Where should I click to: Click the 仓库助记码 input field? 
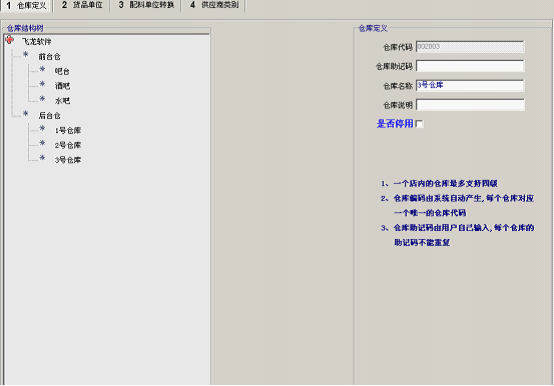[x=470, y=66]
